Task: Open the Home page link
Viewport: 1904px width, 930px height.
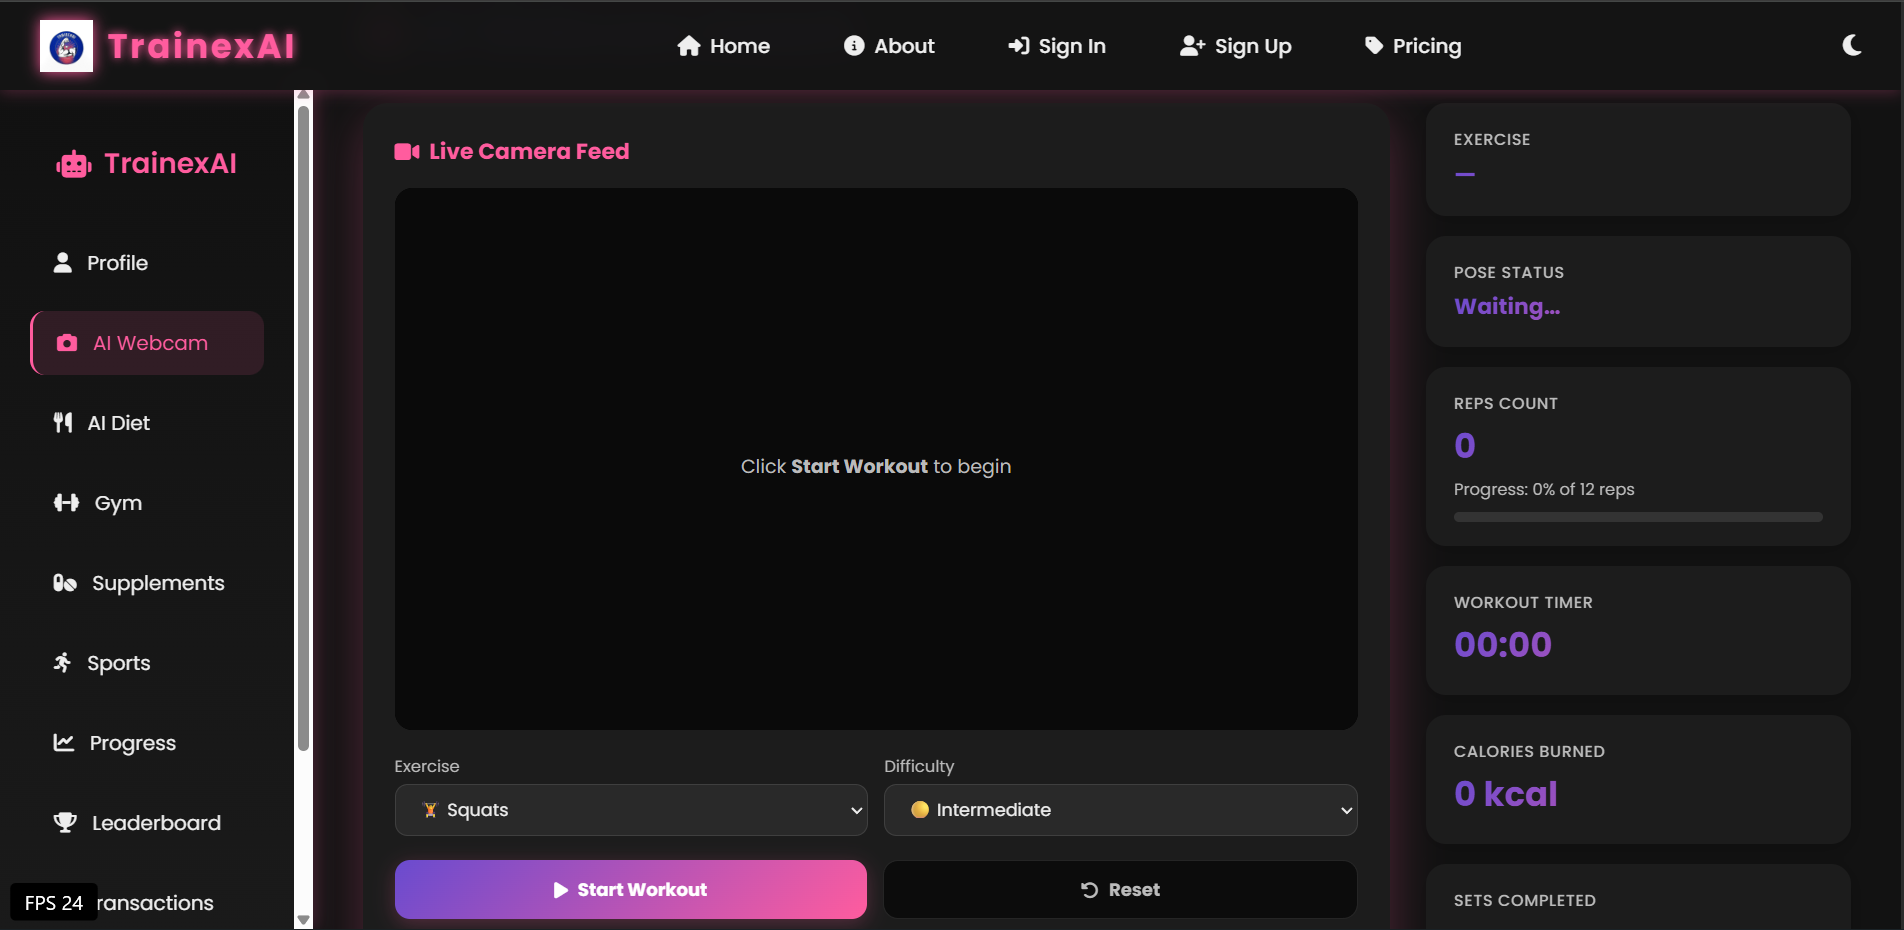Action: (724, 46)
